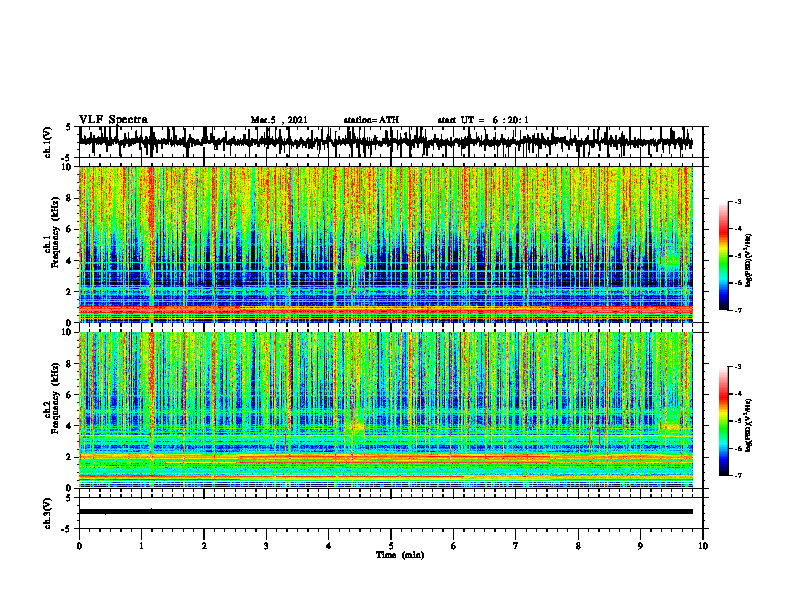Click the "5" tick on ch.1(V) axis

click(68, 128)
